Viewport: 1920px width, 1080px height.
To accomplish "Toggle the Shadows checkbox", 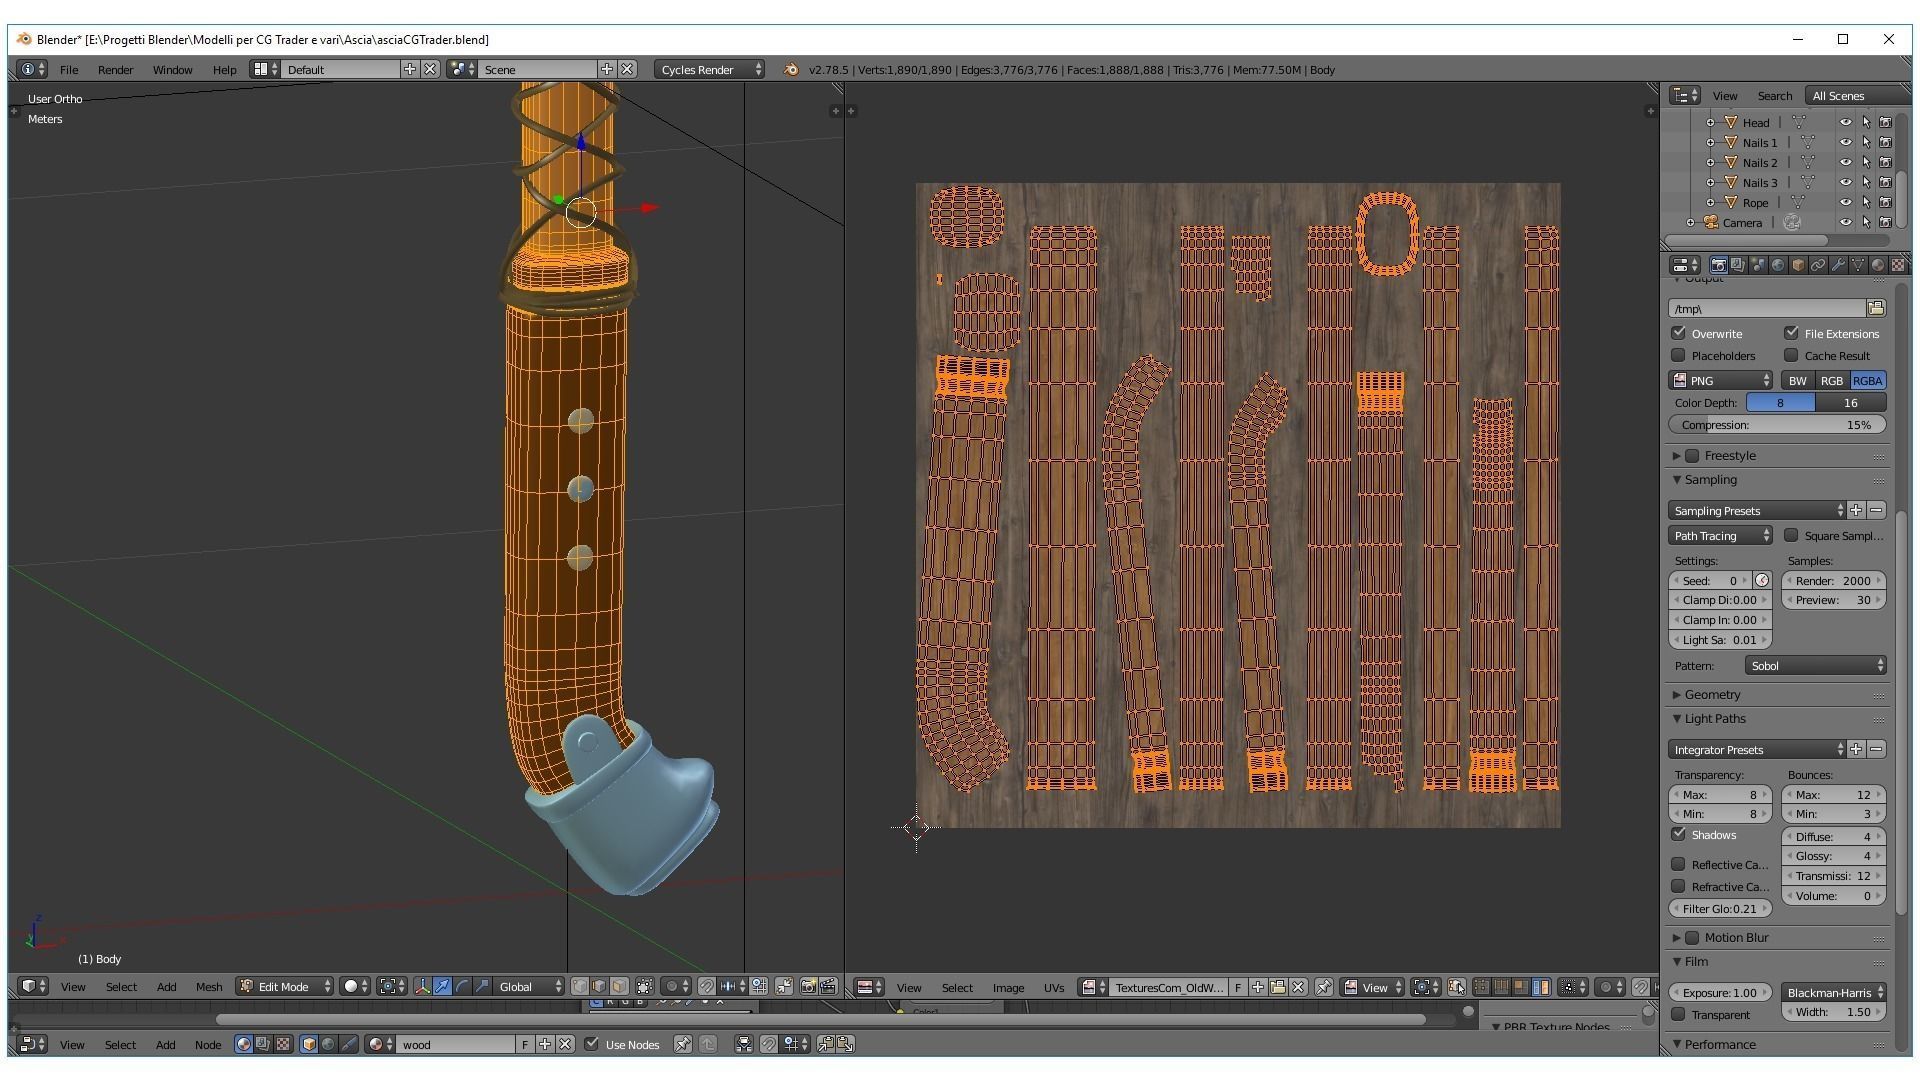I will tap(1679, 834).
